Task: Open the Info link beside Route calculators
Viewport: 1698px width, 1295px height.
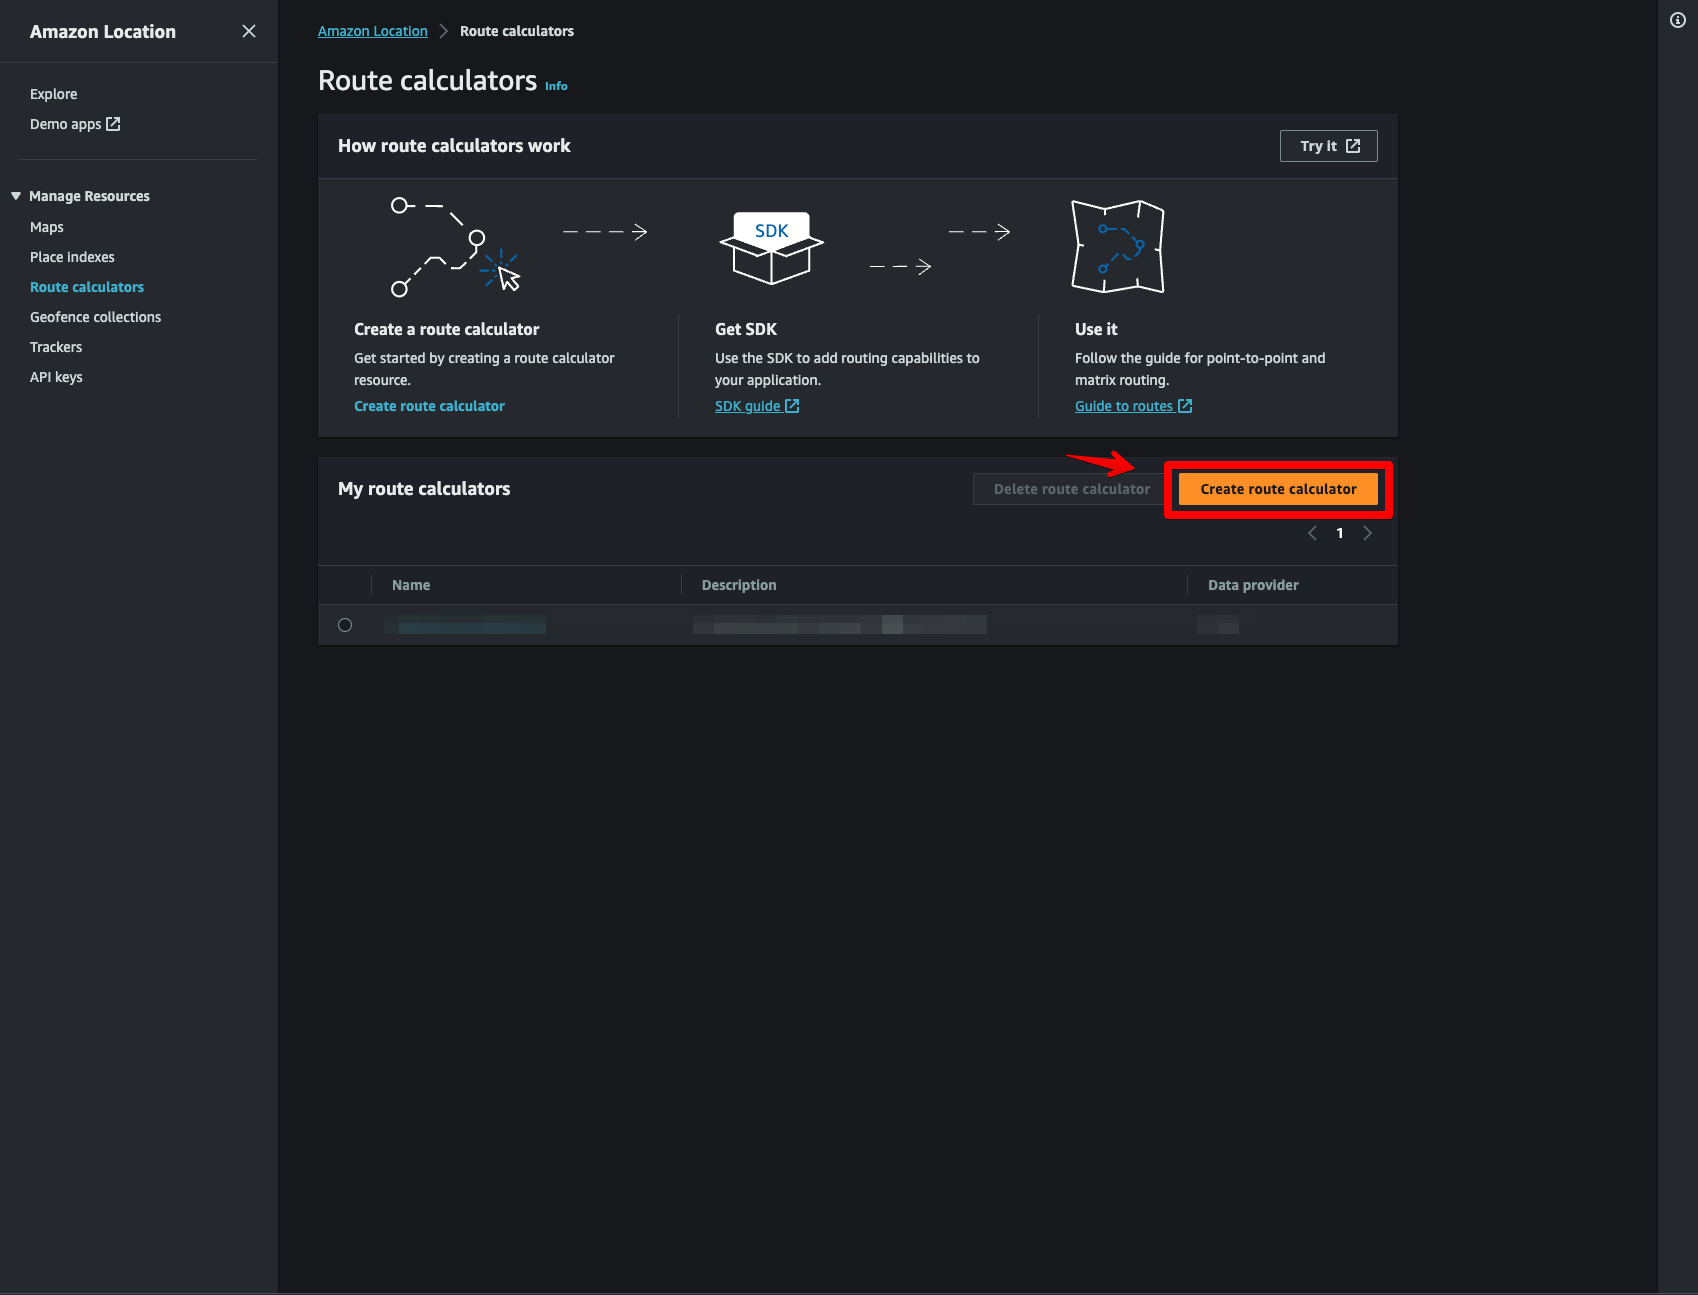Action: pos(556,86)
